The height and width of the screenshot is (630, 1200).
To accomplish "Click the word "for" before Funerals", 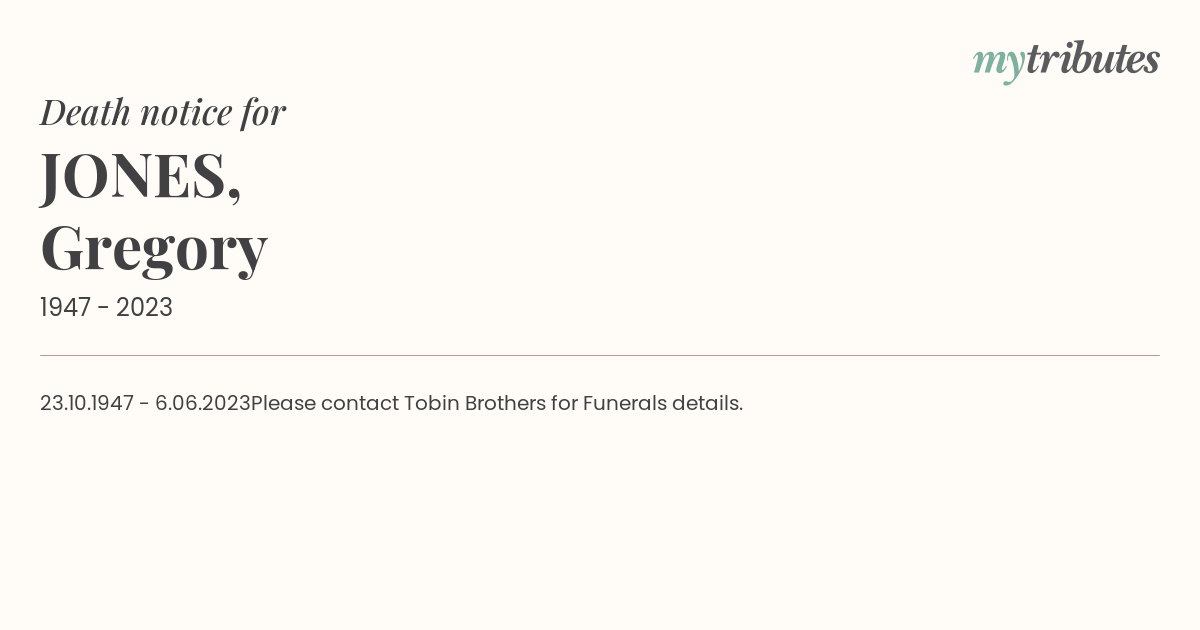I will [x=564, y=403].
